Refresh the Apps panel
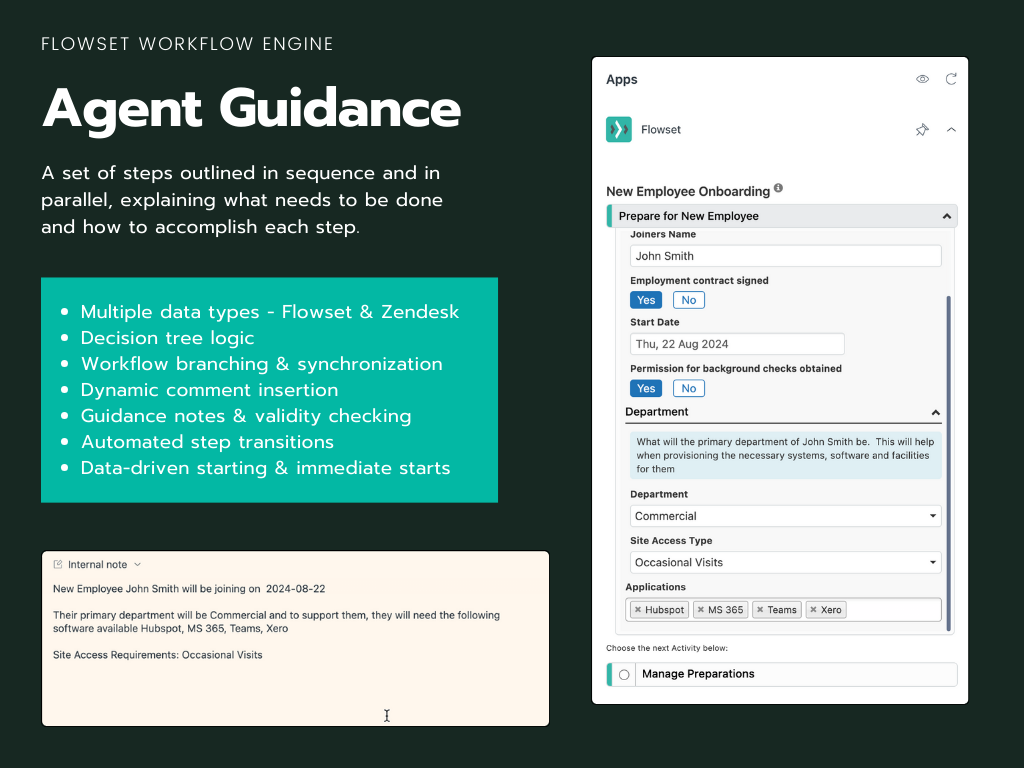Viewport: 1024px width, 768px height. (x=951, y=79)
